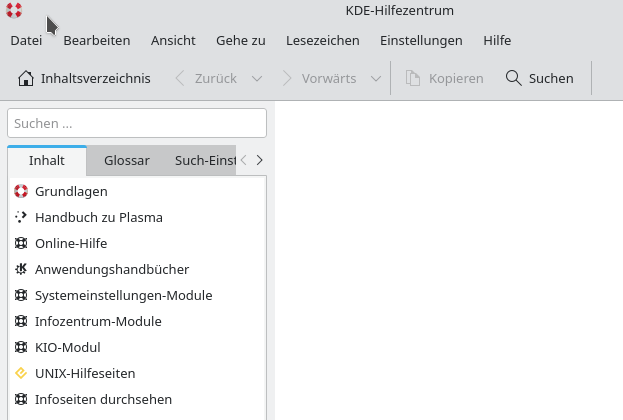
Task: Click the Handbuch zu Plasma icon
Action: pyautogui.click(x=21, y=217)
